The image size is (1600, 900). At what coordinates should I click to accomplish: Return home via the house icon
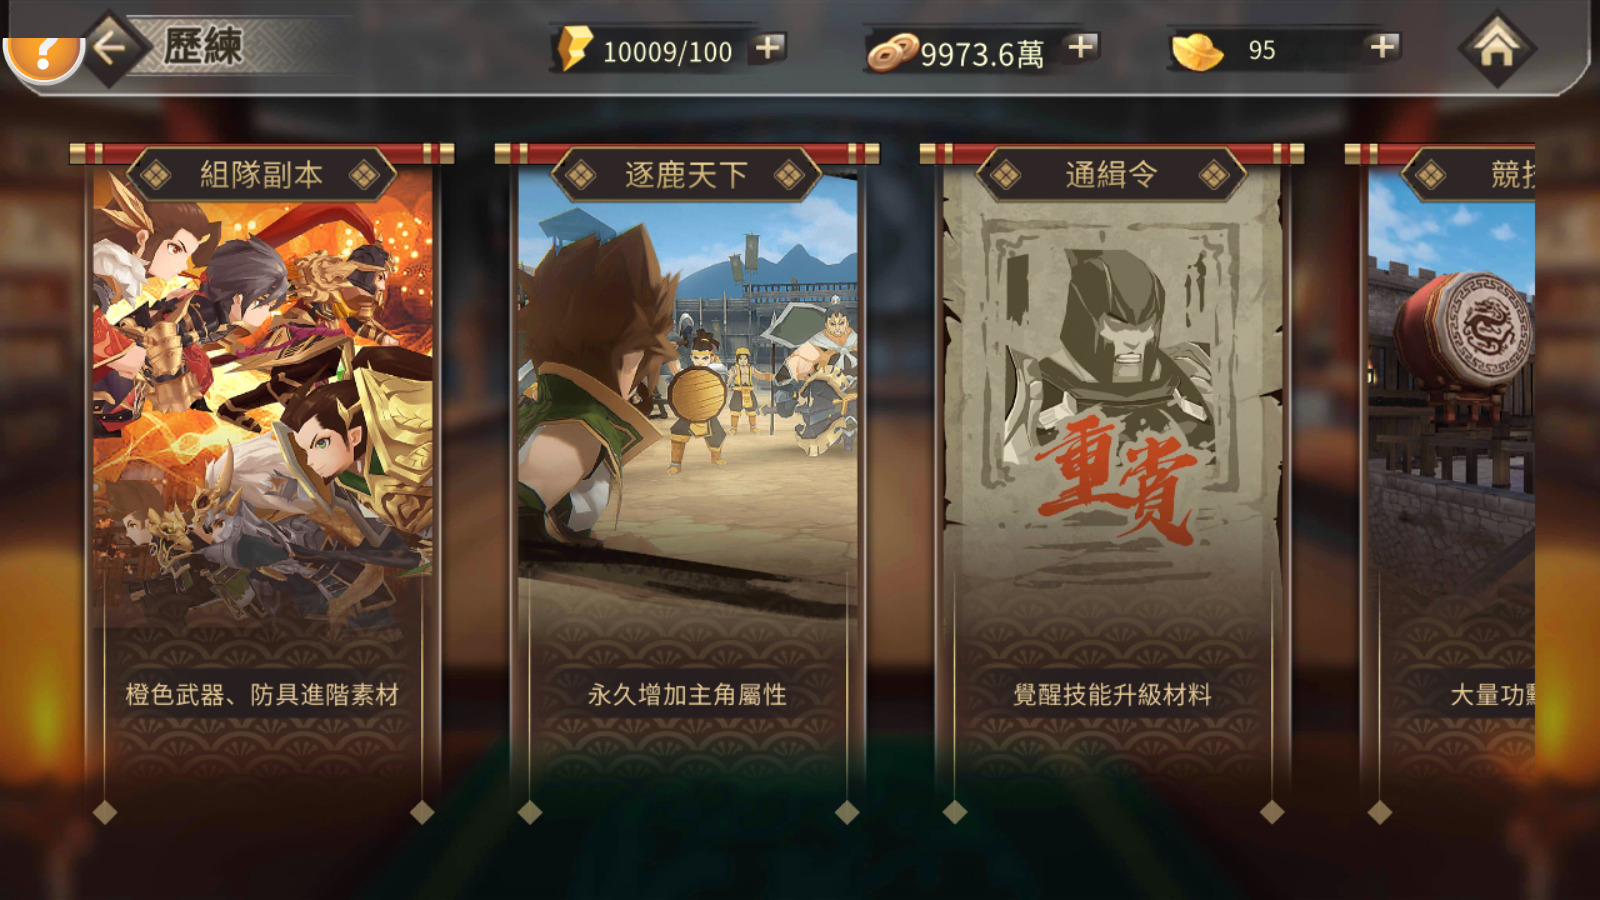[1496, 47]
